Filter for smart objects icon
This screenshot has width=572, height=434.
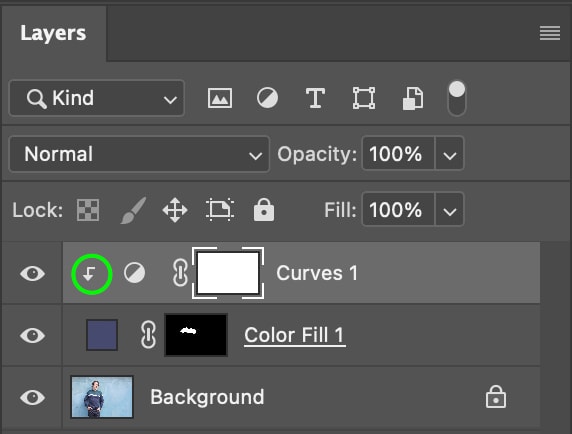point(413,98)
